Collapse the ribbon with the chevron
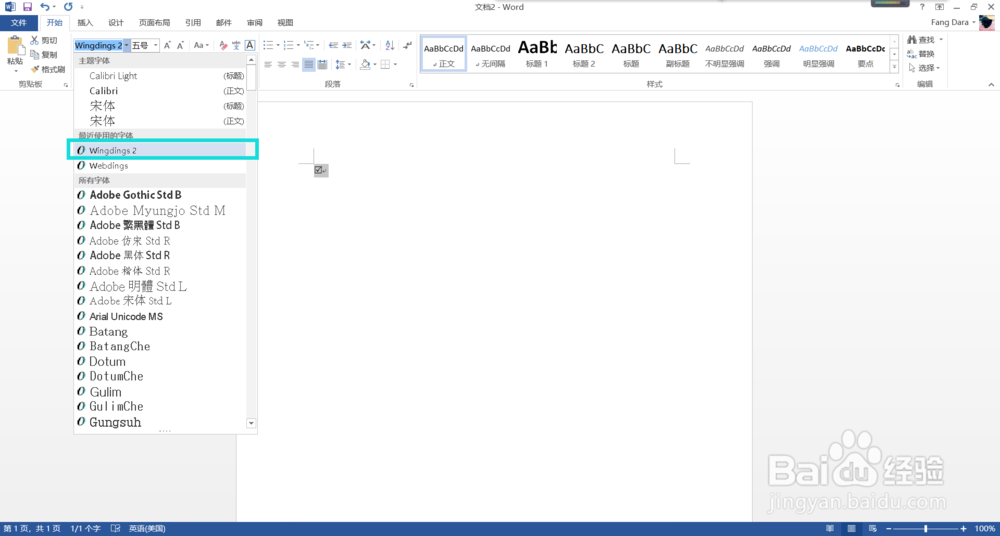 (992, 84)
